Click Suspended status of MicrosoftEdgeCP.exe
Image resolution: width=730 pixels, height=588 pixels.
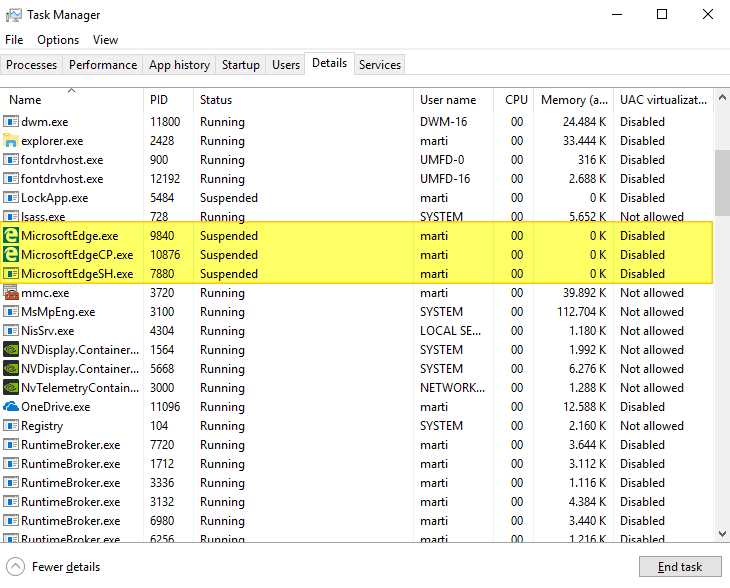pyautogui.click(x=229, y=255)
